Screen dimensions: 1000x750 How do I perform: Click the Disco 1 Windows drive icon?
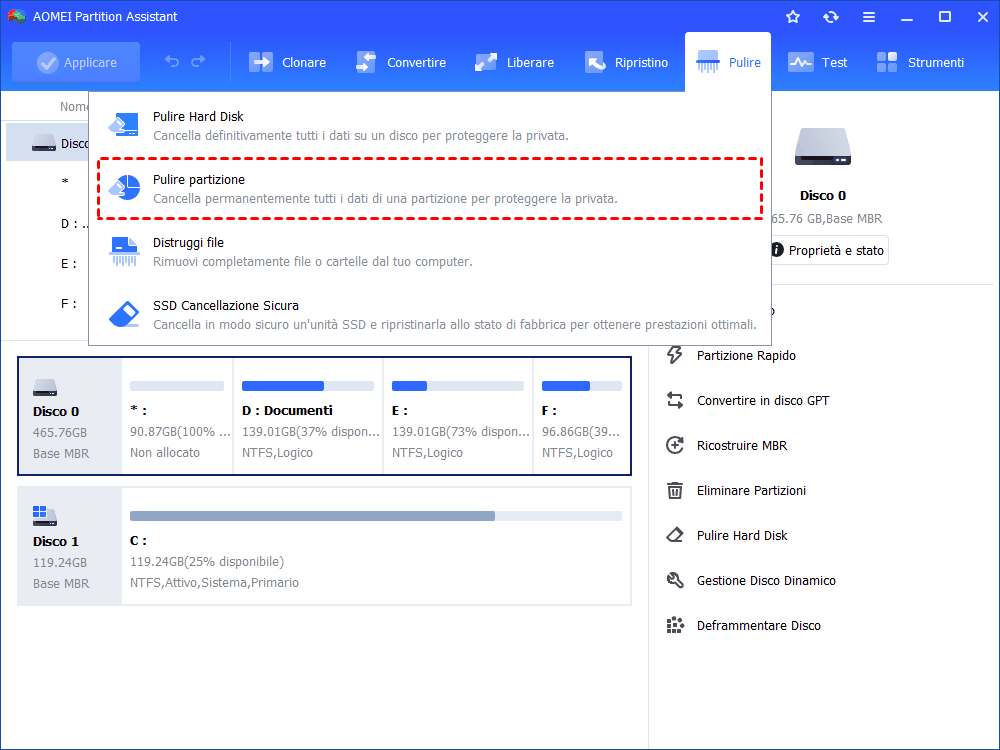[x=45, y=515]
